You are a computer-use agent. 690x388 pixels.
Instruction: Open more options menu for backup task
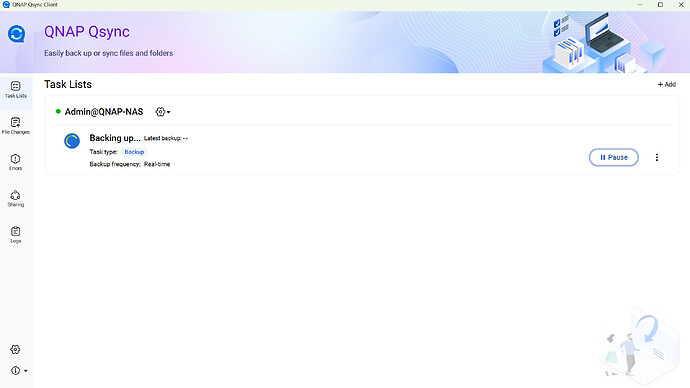point(657,157)
